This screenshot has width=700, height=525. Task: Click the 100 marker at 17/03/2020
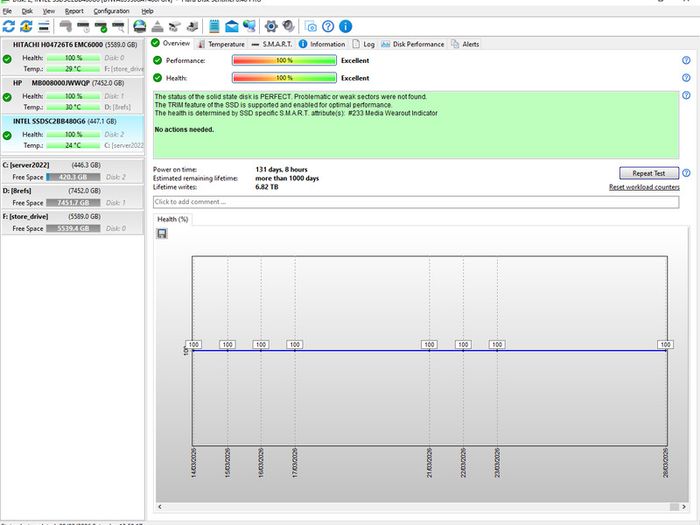point(295,344)
